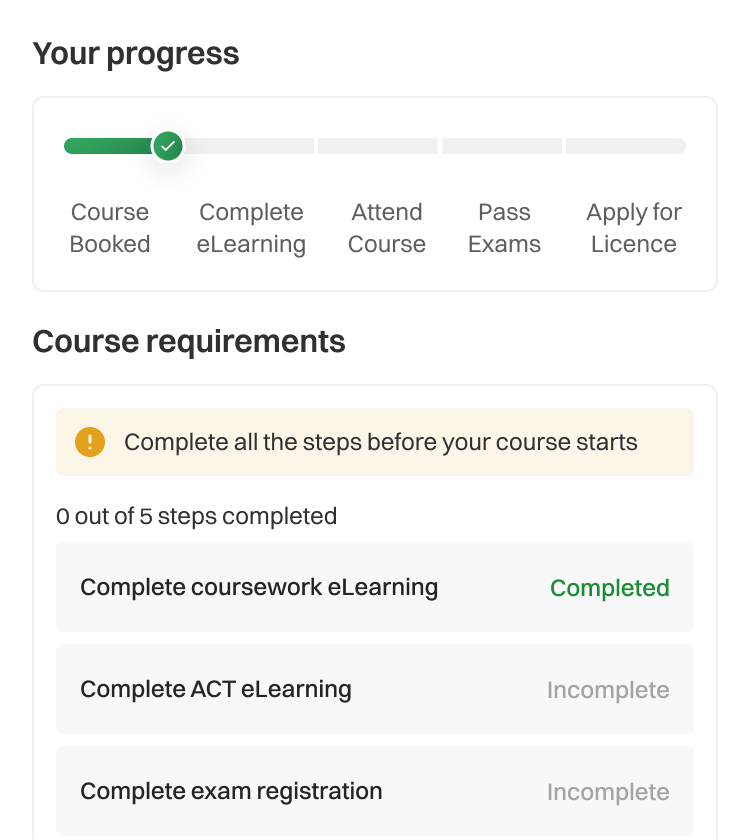Select the Course Booked progress step
This screenshot has width=750, height=840.
pyautogui.click(x=110, y=228)
